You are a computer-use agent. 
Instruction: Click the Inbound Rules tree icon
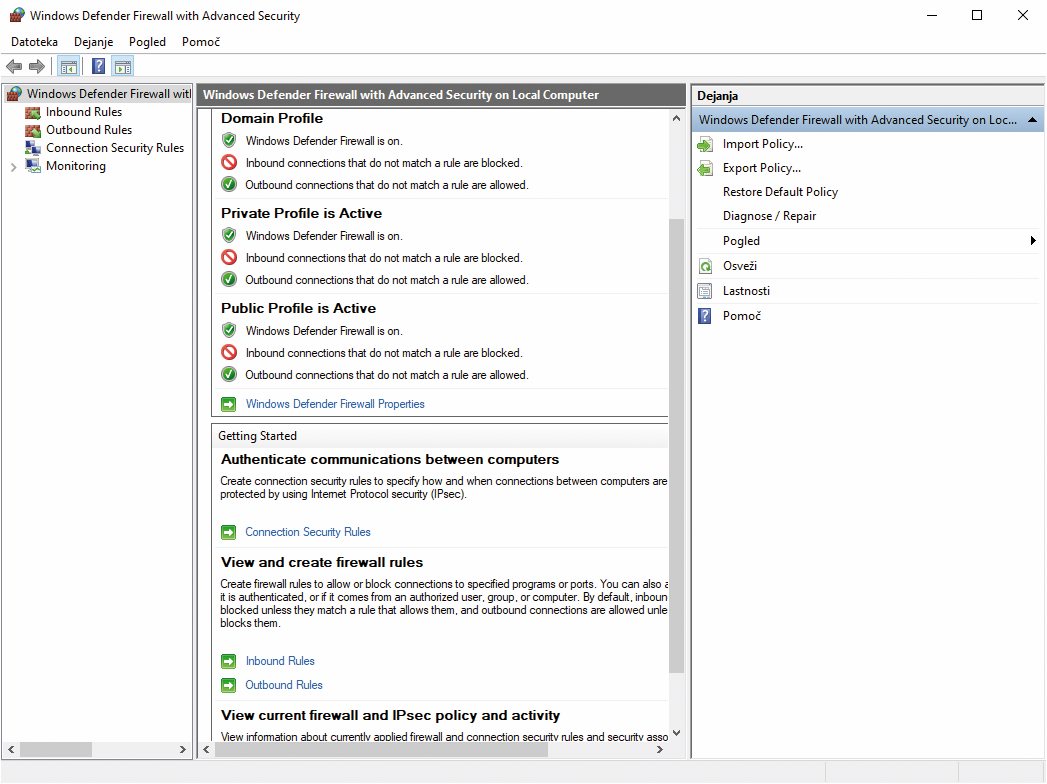pos(33,112)
